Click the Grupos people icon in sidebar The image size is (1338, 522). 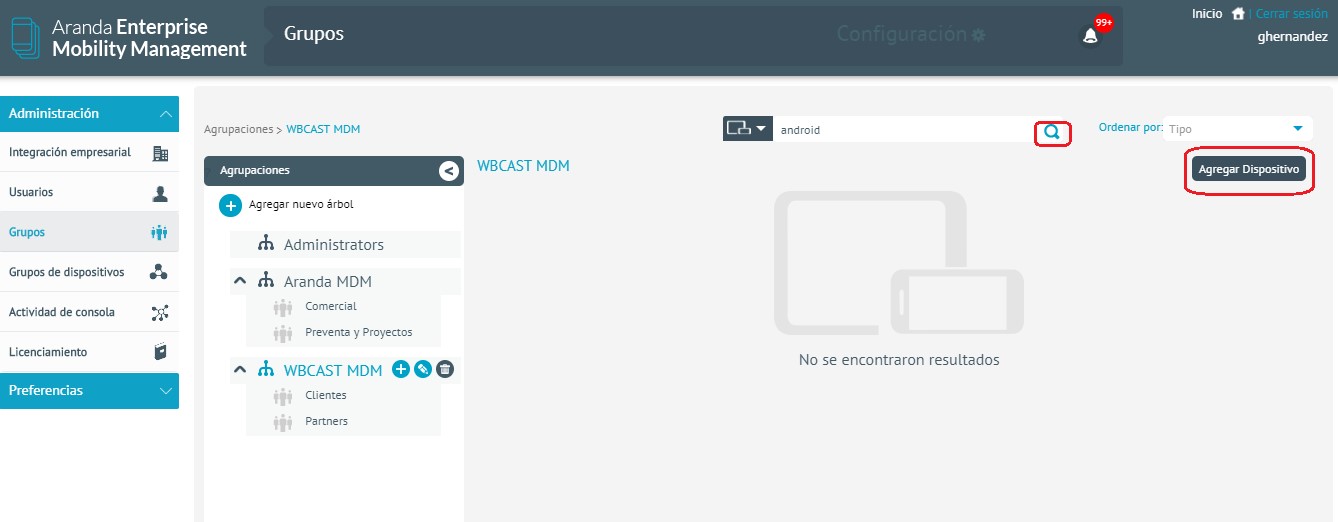(x=159, y=233)
